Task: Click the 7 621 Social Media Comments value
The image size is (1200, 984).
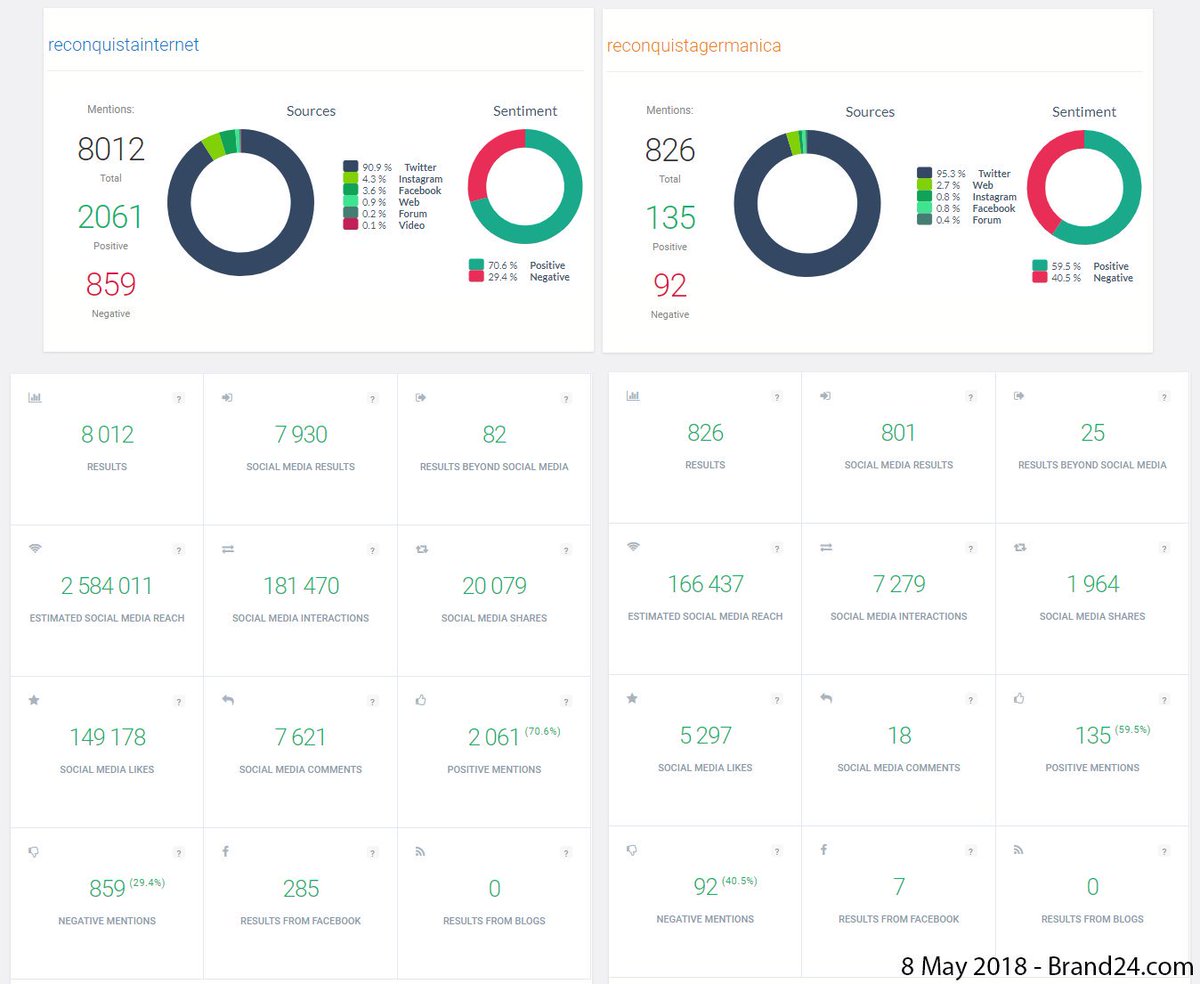Action: [301, 737]
